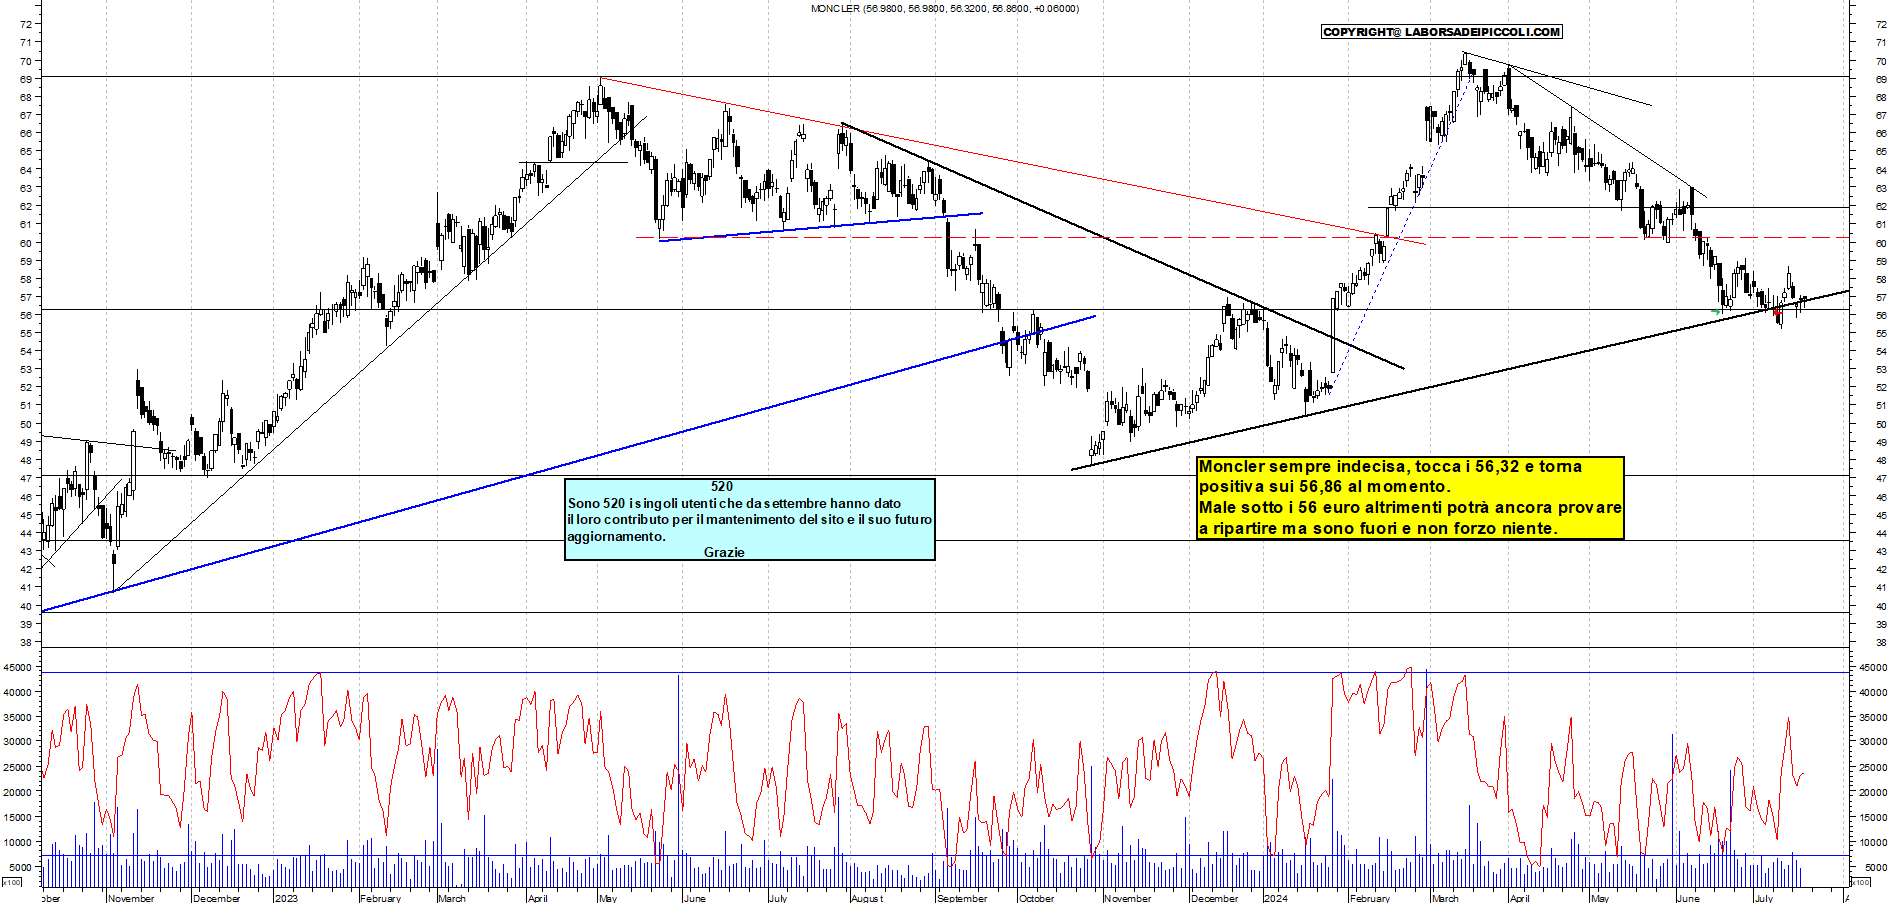Click the November label following October
Viewport: 1890px width, 903px height.
click(x=1128, y=898)
